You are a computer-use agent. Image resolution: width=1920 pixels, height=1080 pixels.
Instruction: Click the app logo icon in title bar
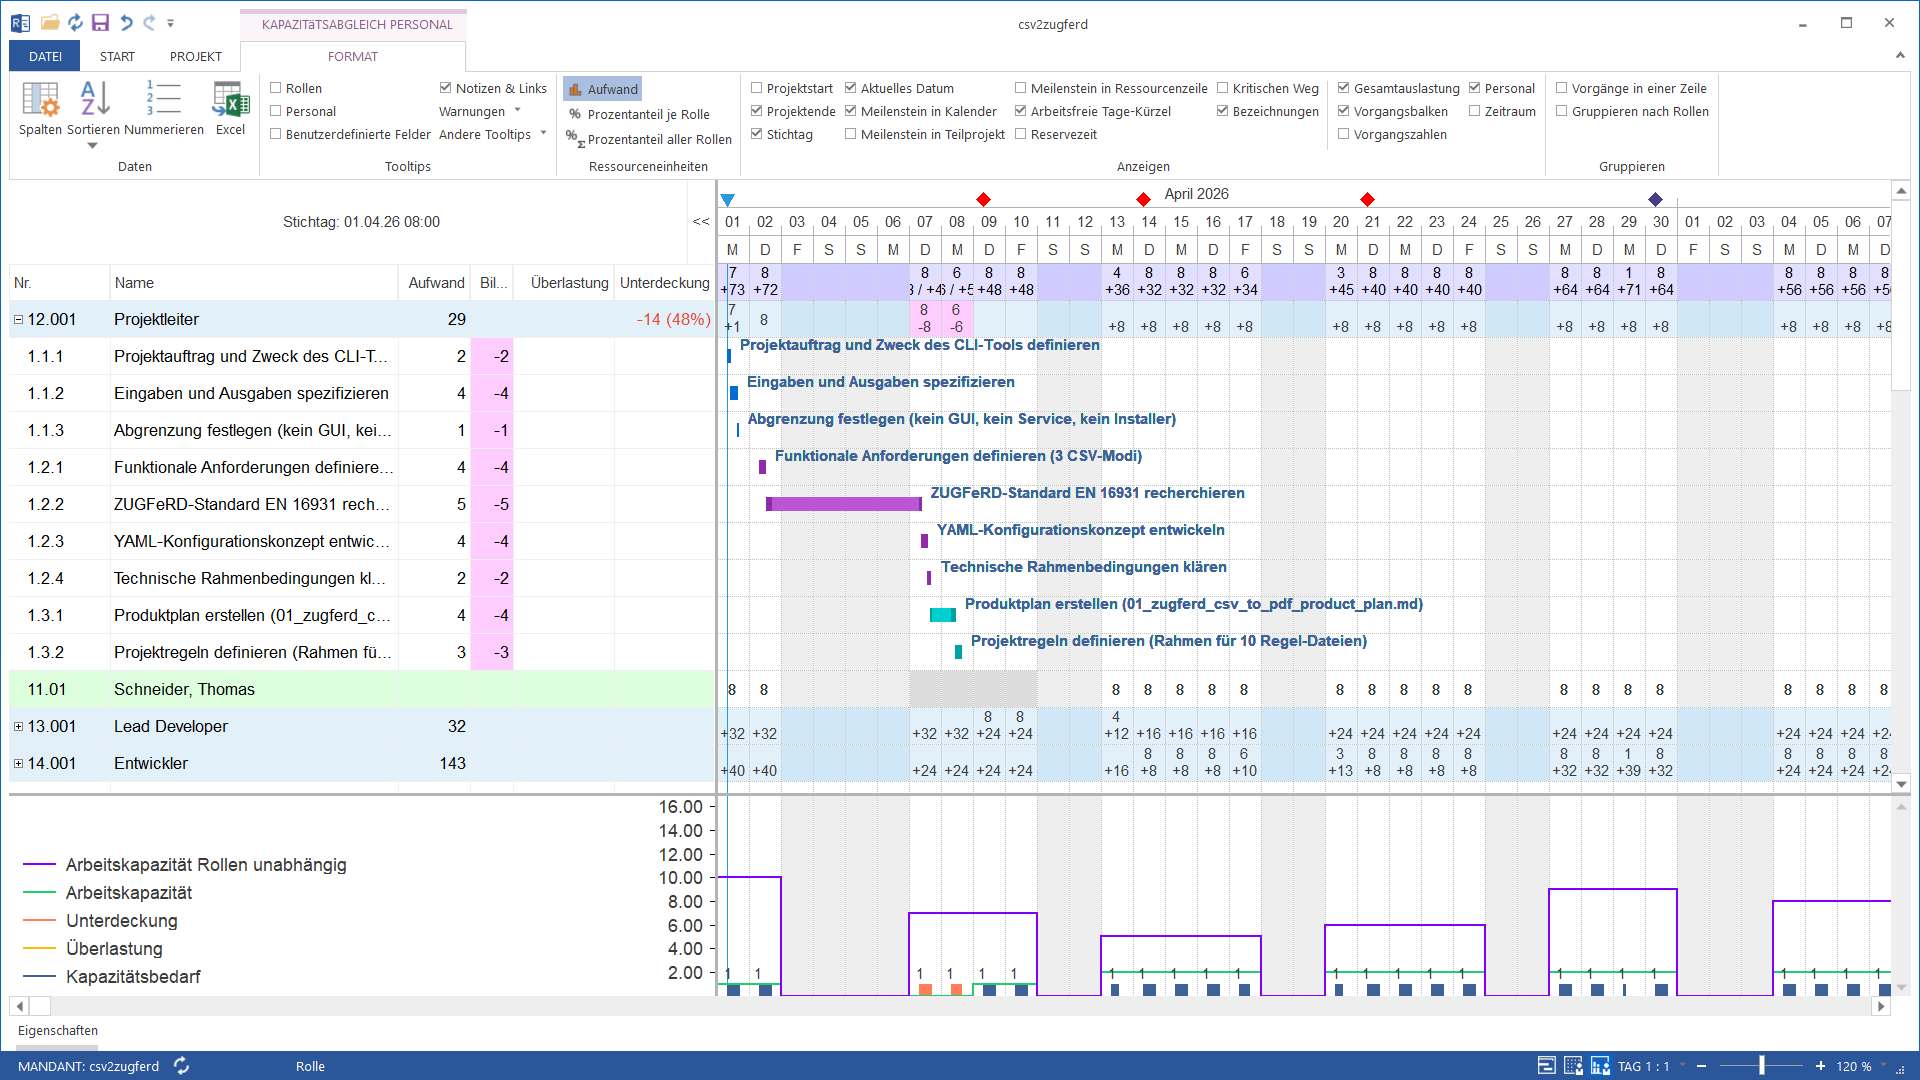pyautogui.click(x=20, y=23)
